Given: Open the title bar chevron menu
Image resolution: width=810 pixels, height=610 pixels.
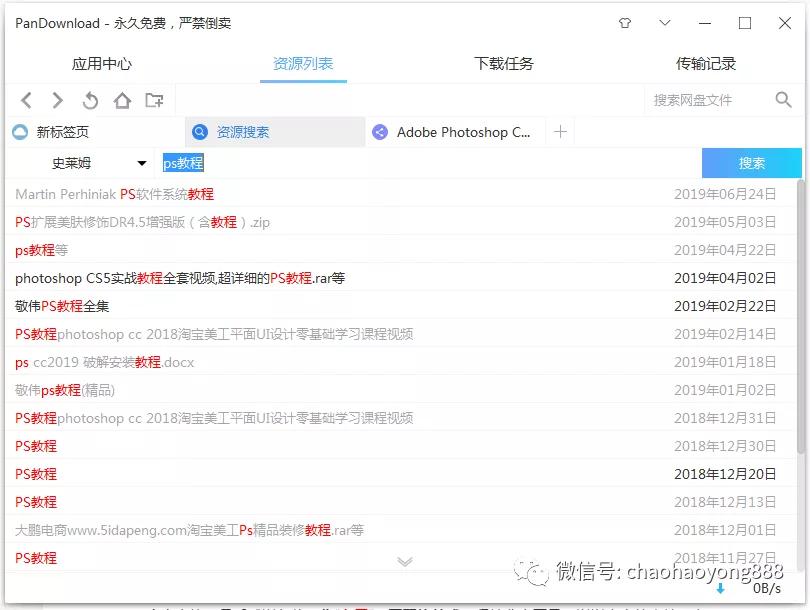Looking at the screenshot, I should [664, 22].
